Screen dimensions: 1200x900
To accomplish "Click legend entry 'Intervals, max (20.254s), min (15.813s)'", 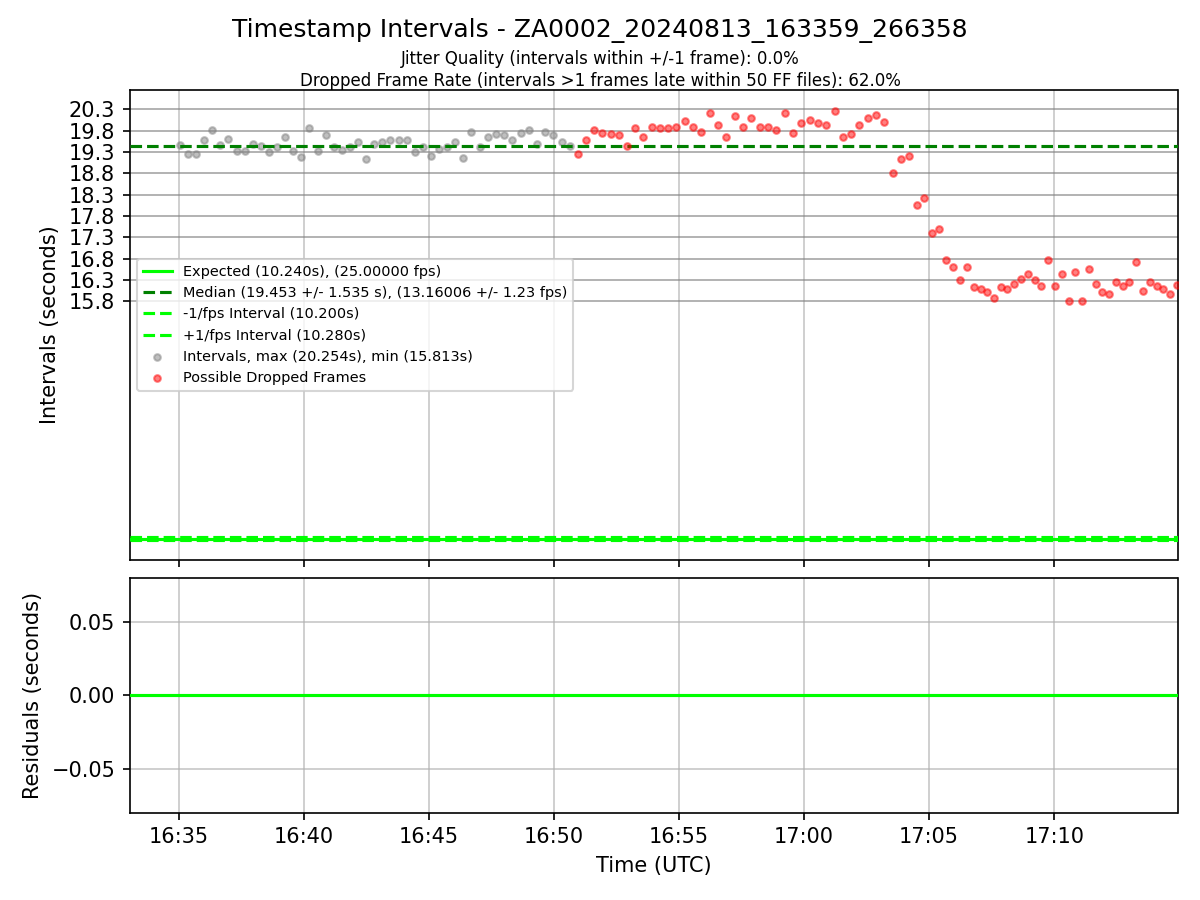I will tap(328, 356).
